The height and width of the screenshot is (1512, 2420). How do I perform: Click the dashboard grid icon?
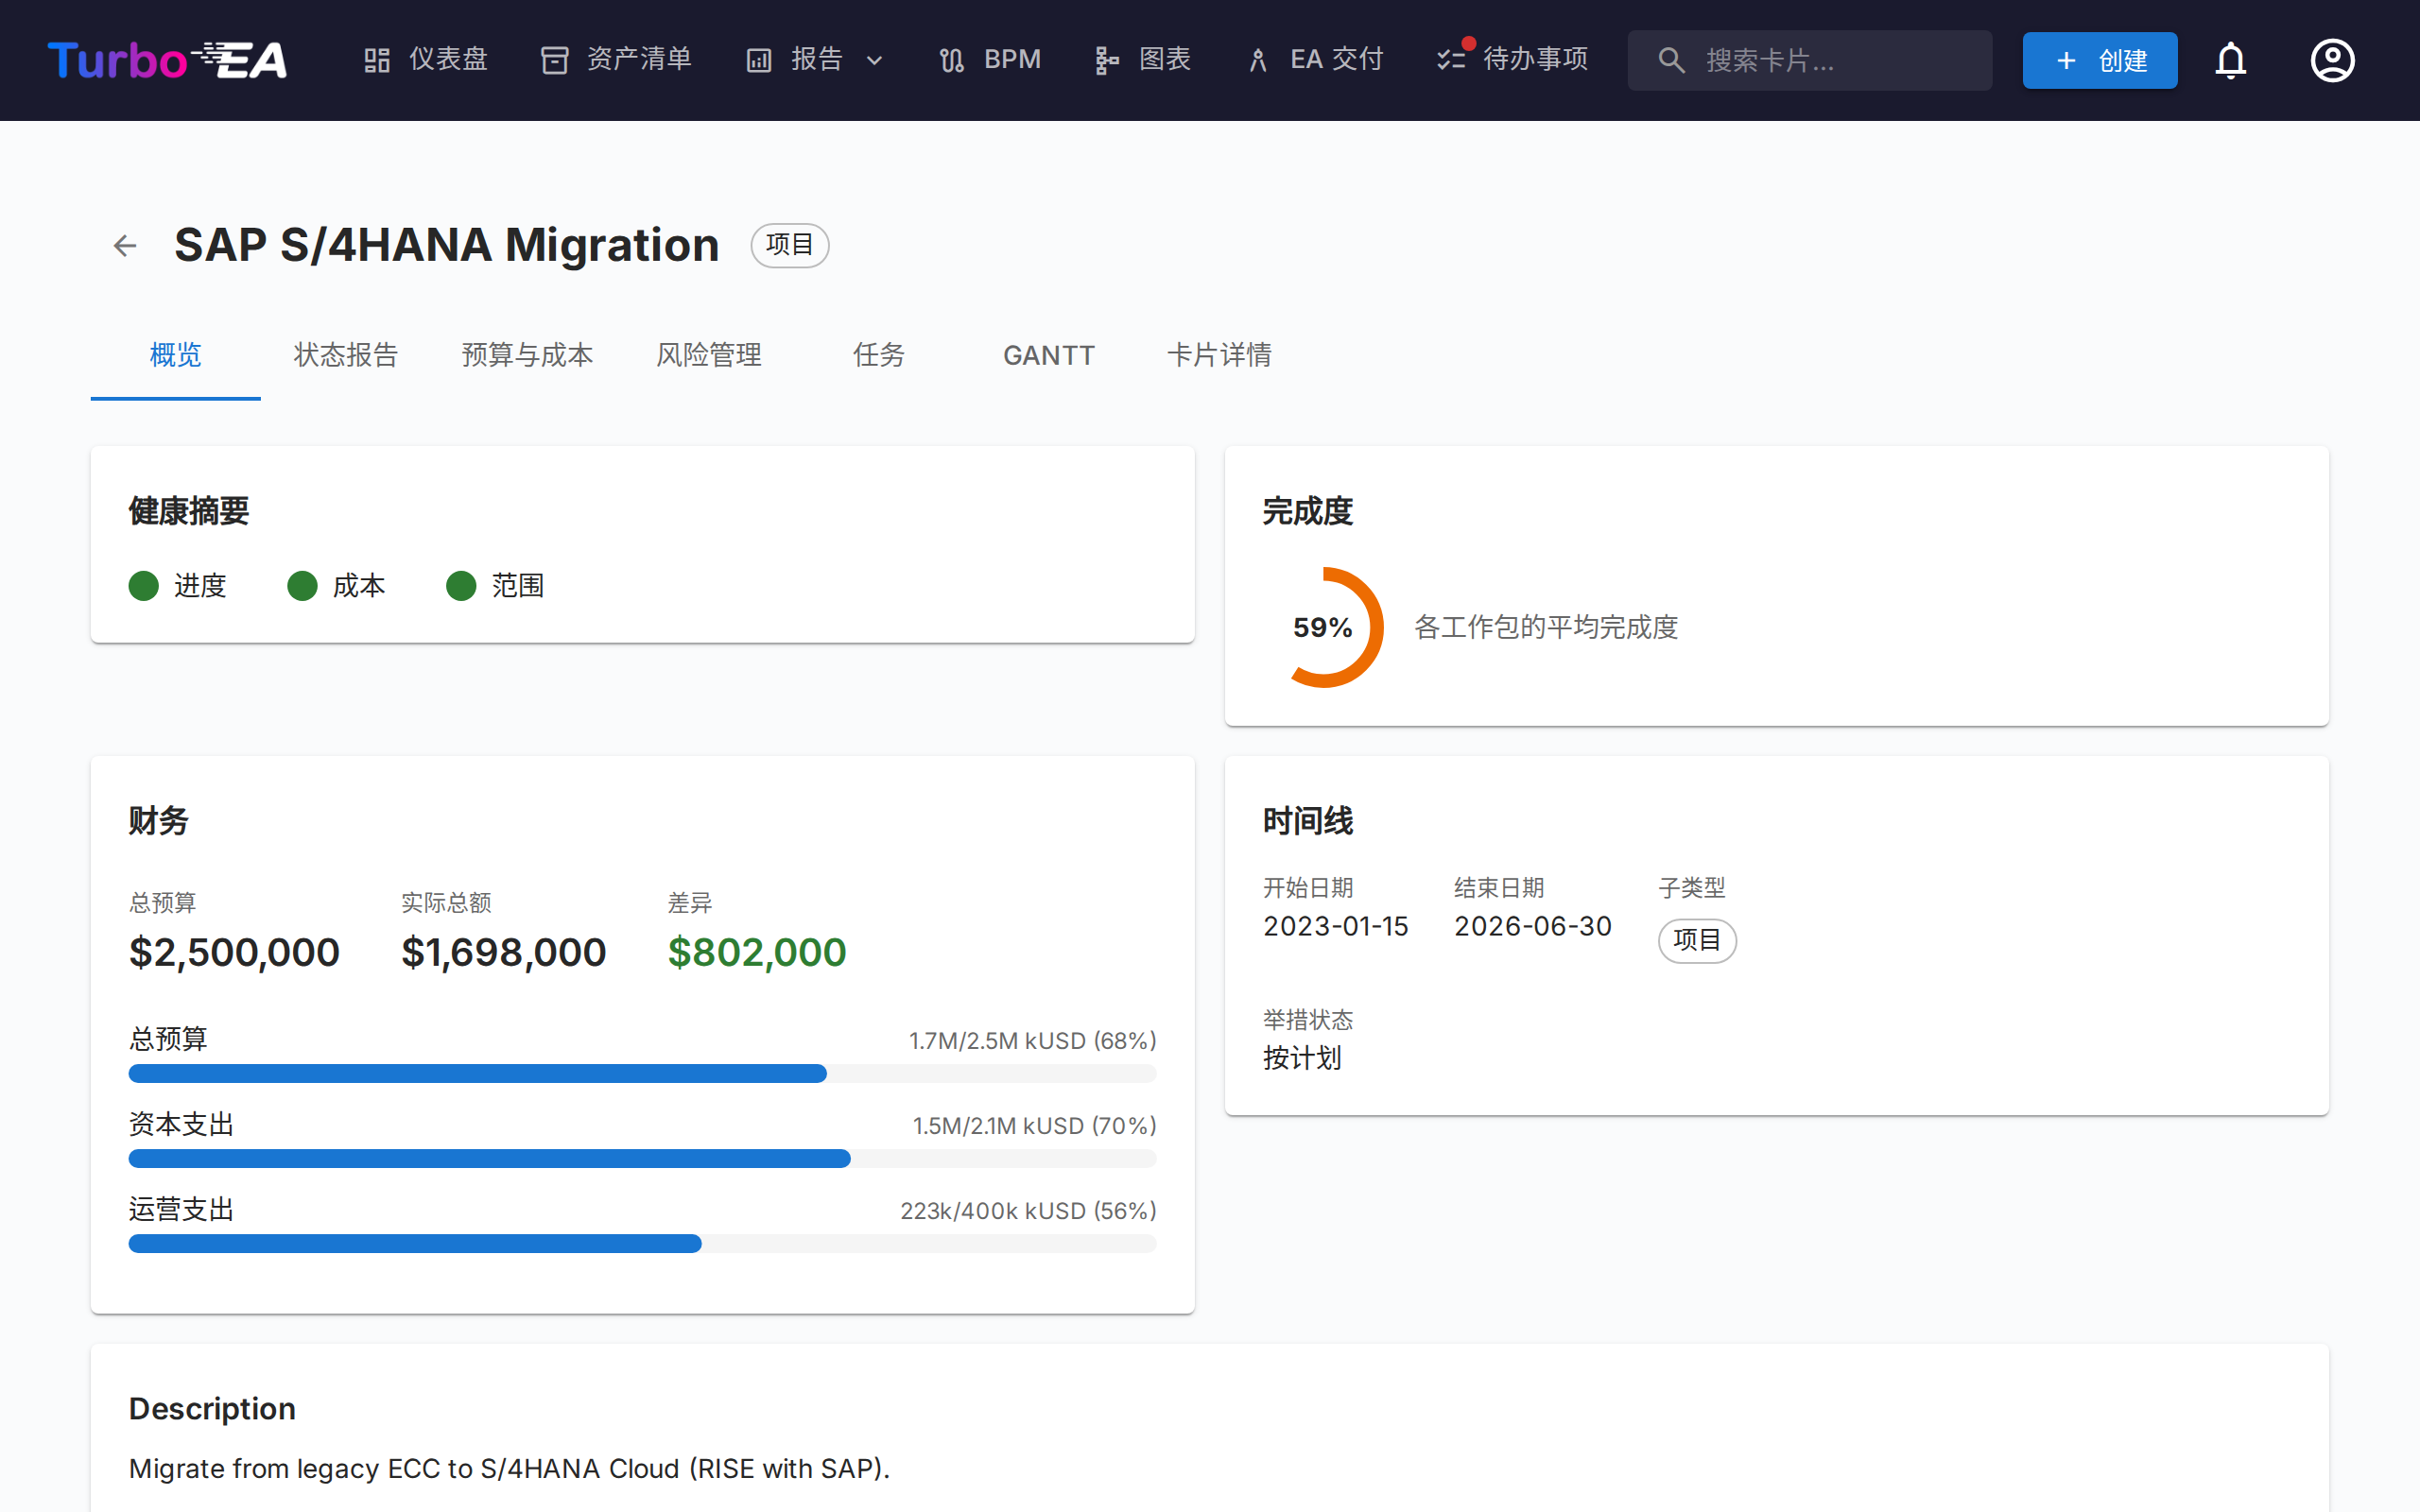pyautogui.click(x=377, y=60)
